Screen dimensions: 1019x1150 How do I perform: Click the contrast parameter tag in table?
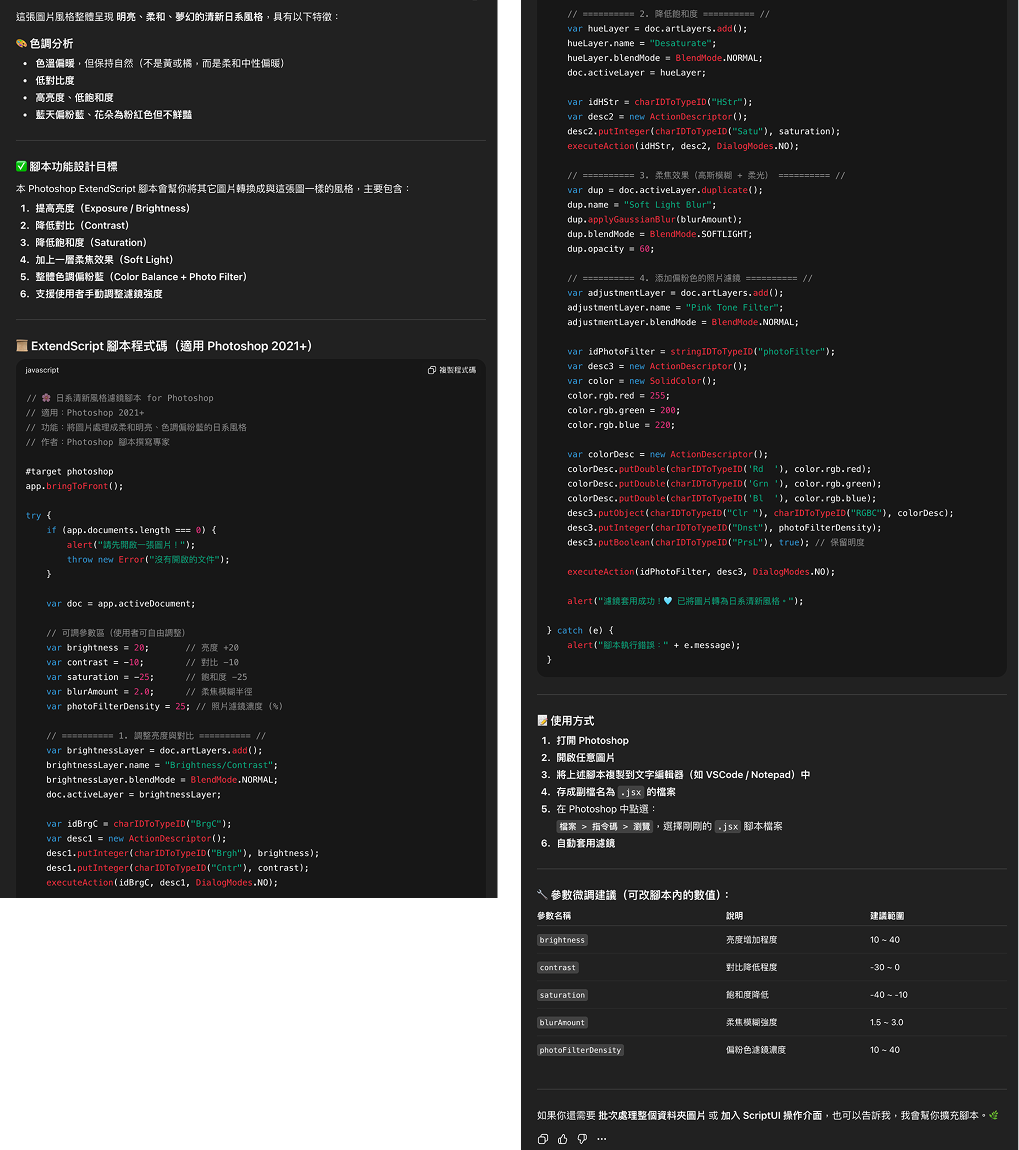pos(557,968)
